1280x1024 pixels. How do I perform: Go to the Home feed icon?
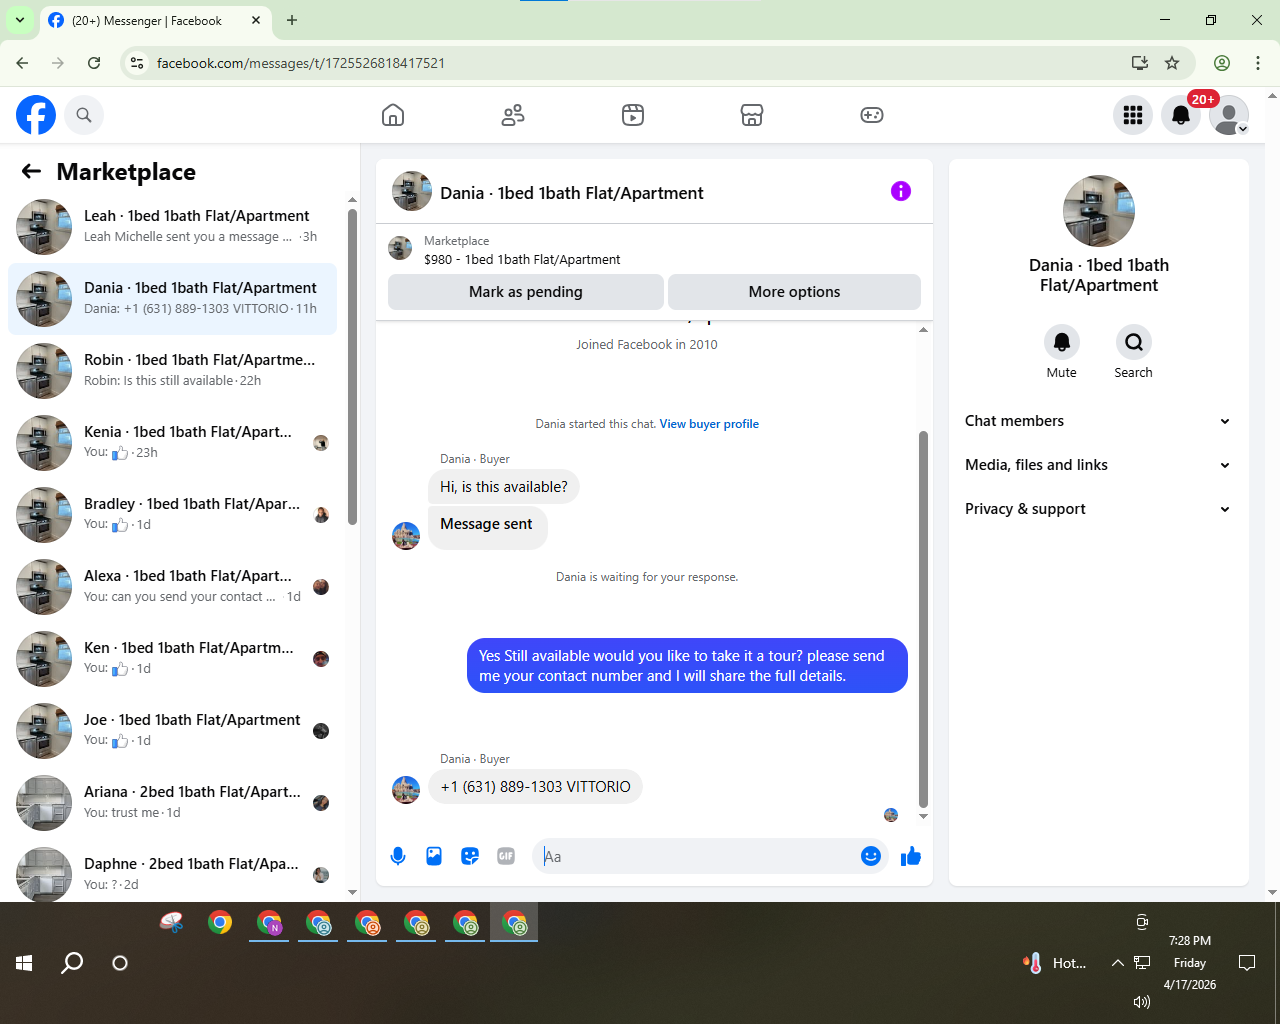[393, 115]
